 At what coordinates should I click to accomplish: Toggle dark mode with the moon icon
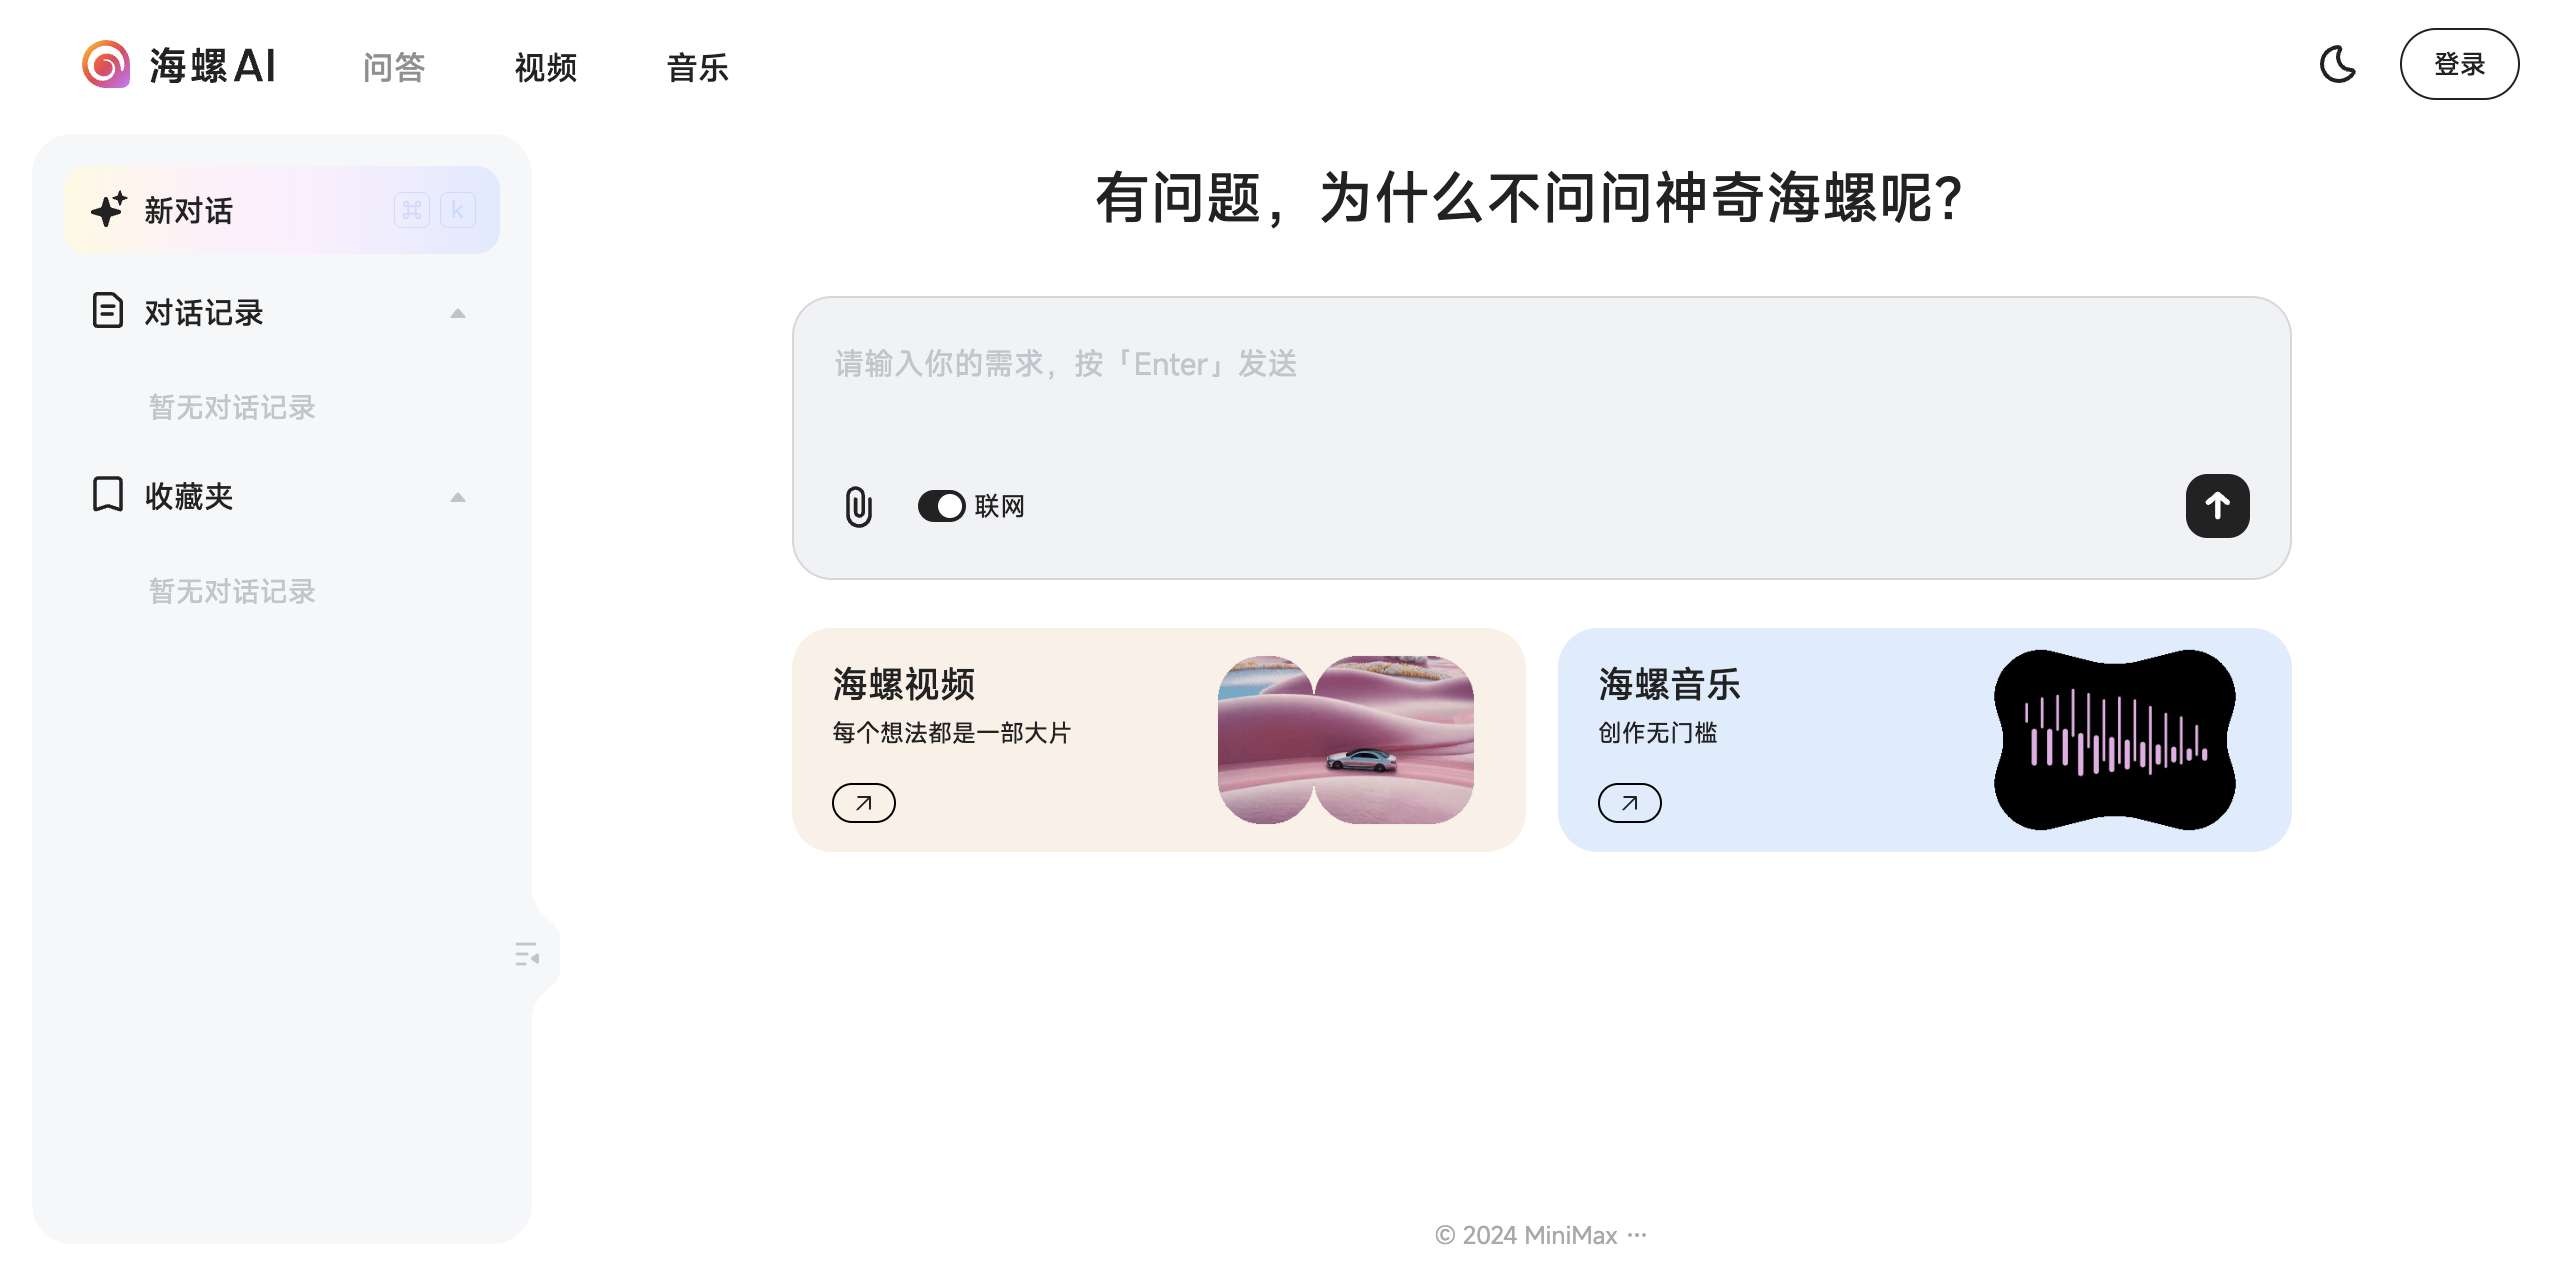pos(2337,65)
